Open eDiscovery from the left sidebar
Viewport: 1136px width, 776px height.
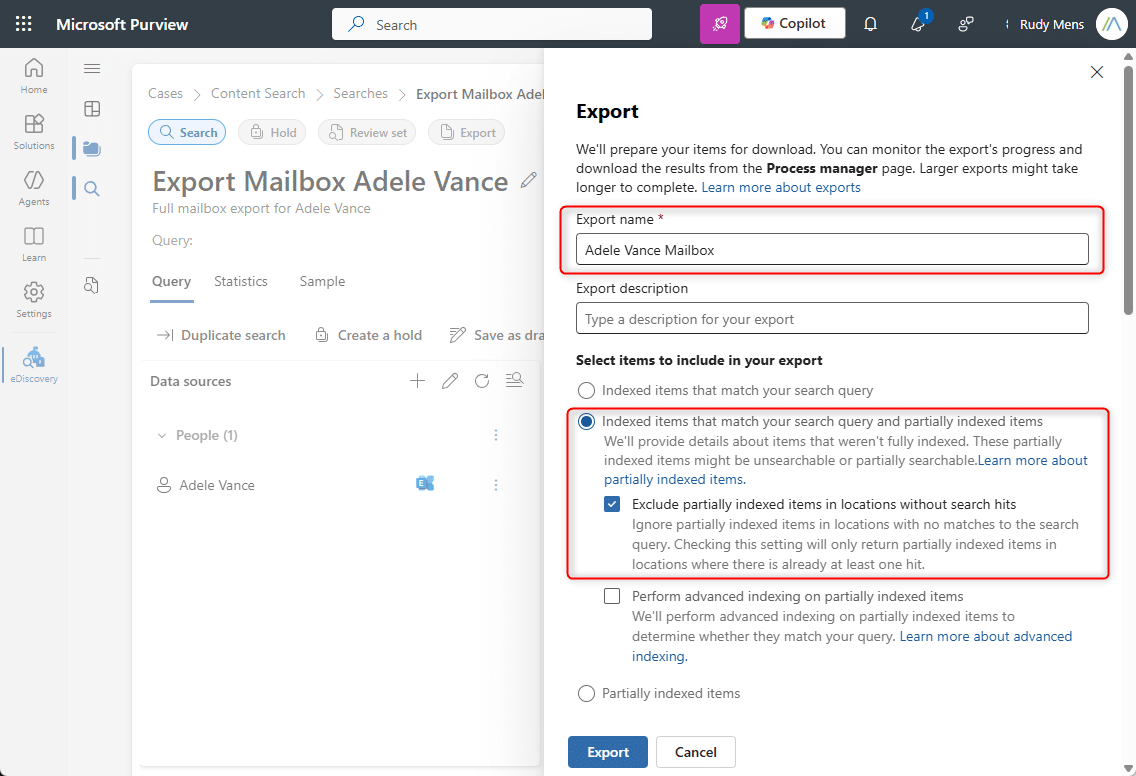[x=34, y=364]
